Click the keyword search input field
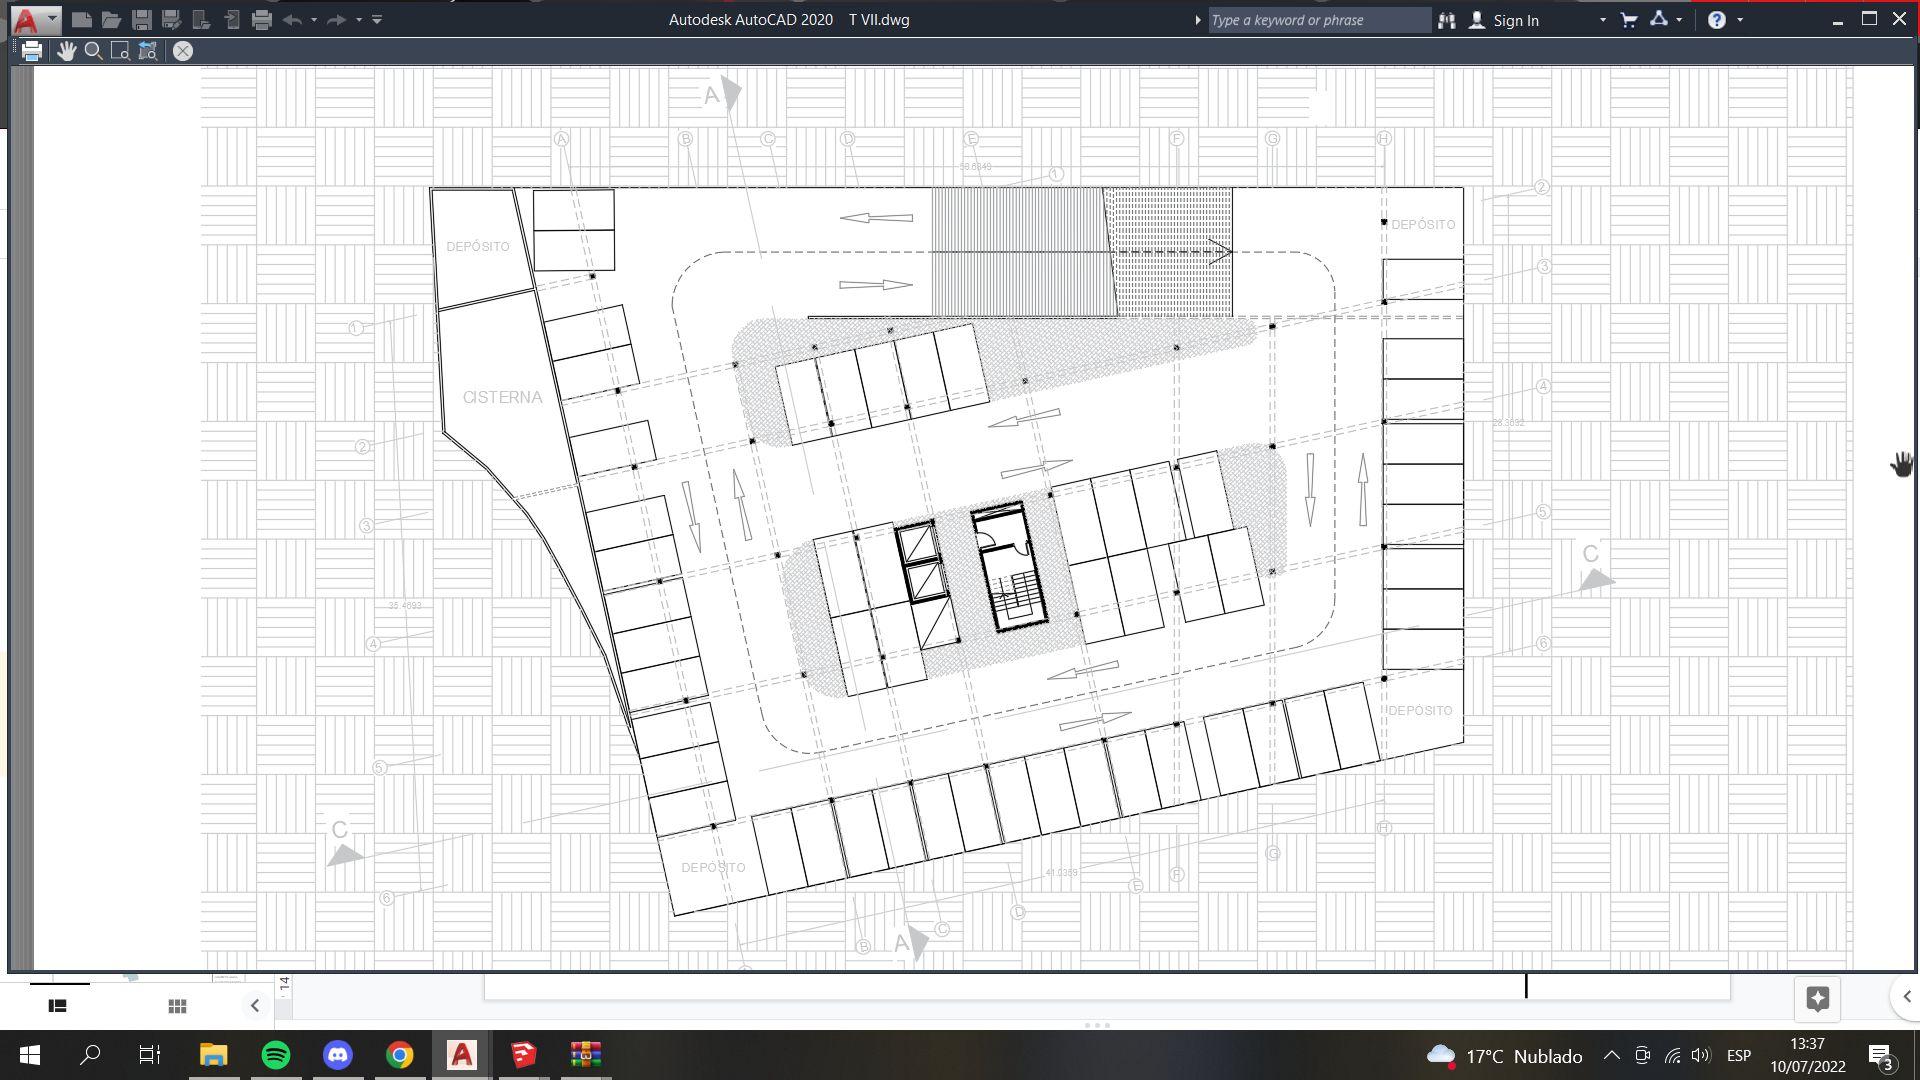The height and width of the screenshot is (1080, 1920). tap(1318, 20)
